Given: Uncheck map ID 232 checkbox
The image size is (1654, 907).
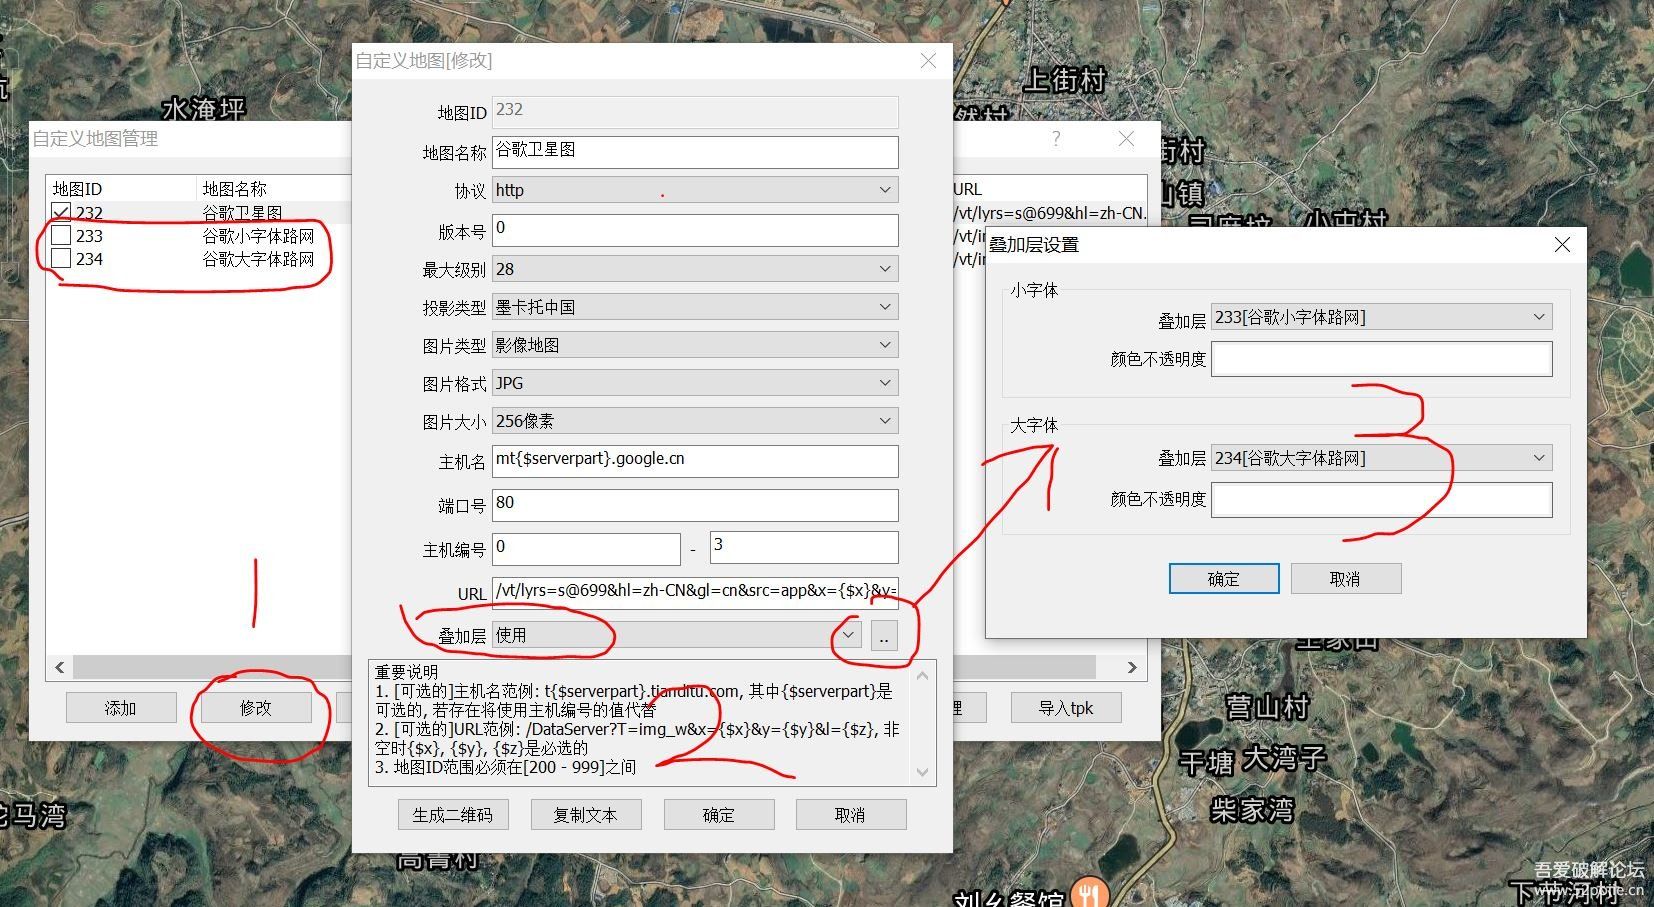Looking at the screenshot, I should point(61,212).
